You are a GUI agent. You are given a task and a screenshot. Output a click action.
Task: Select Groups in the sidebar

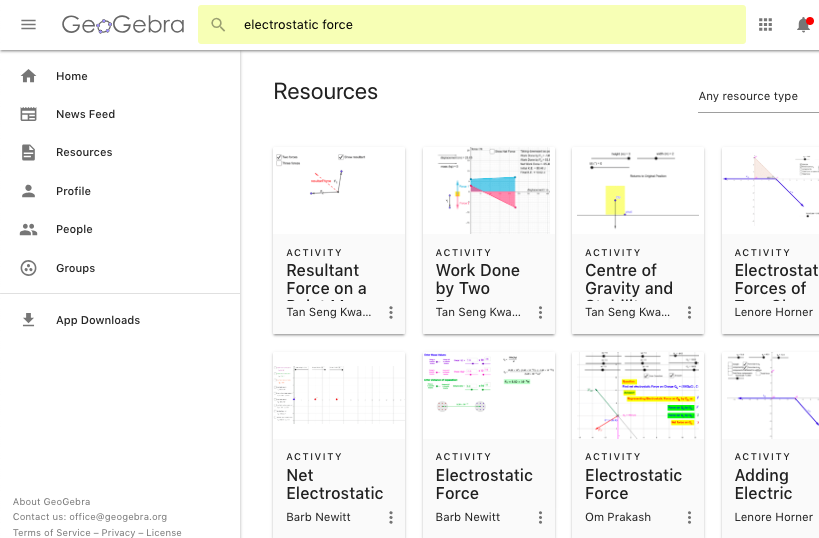pos(75,268)
